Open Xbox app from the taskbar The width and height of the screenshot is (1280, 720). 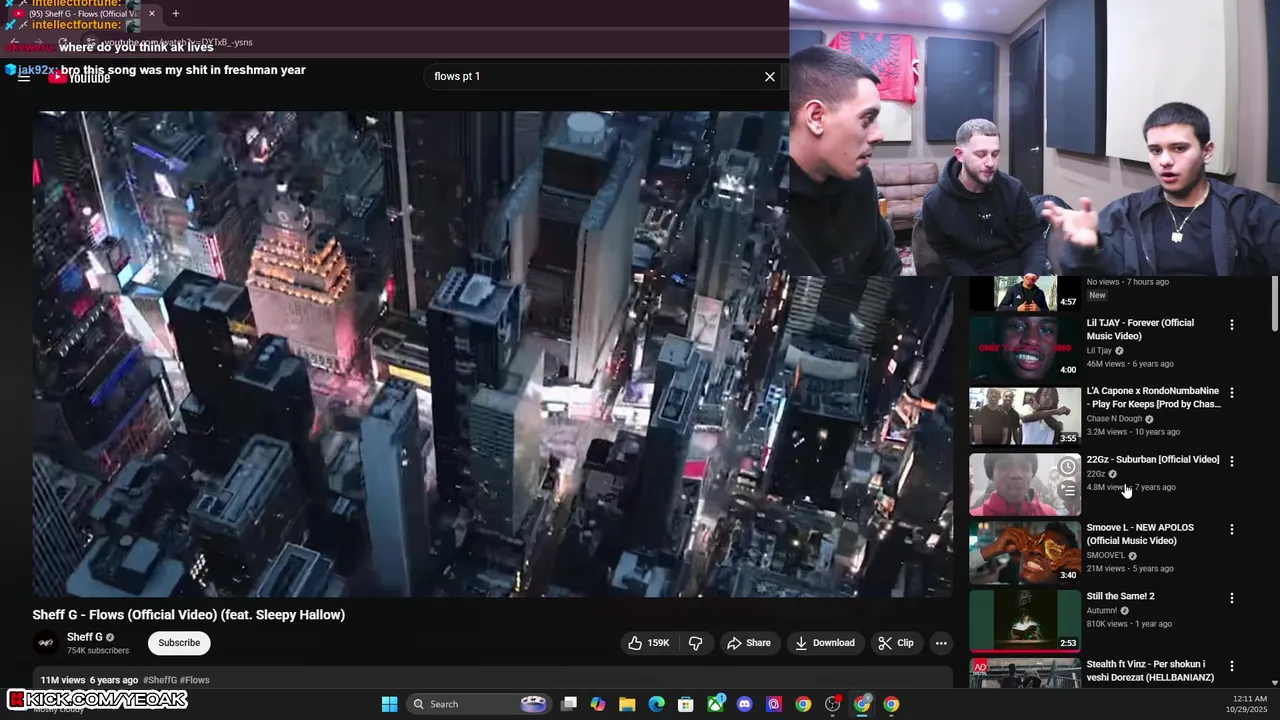(716, 704)
